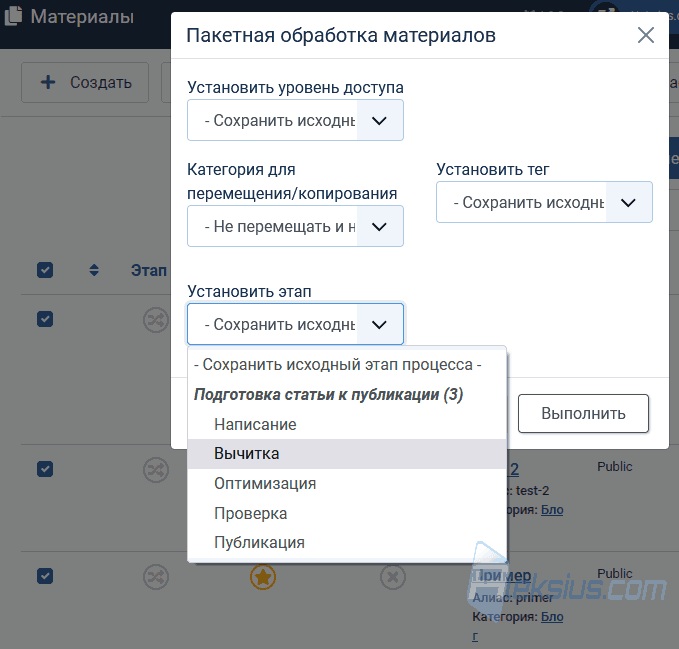Toggle the select-all checkbox in header
This screenshot has height=649, width=679.
point(45,270)
